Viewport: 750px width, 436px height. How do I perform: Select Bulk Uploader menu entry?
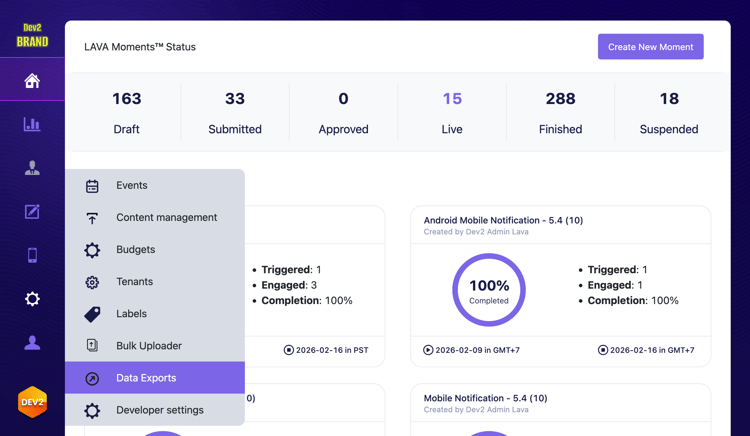point(155,346)
